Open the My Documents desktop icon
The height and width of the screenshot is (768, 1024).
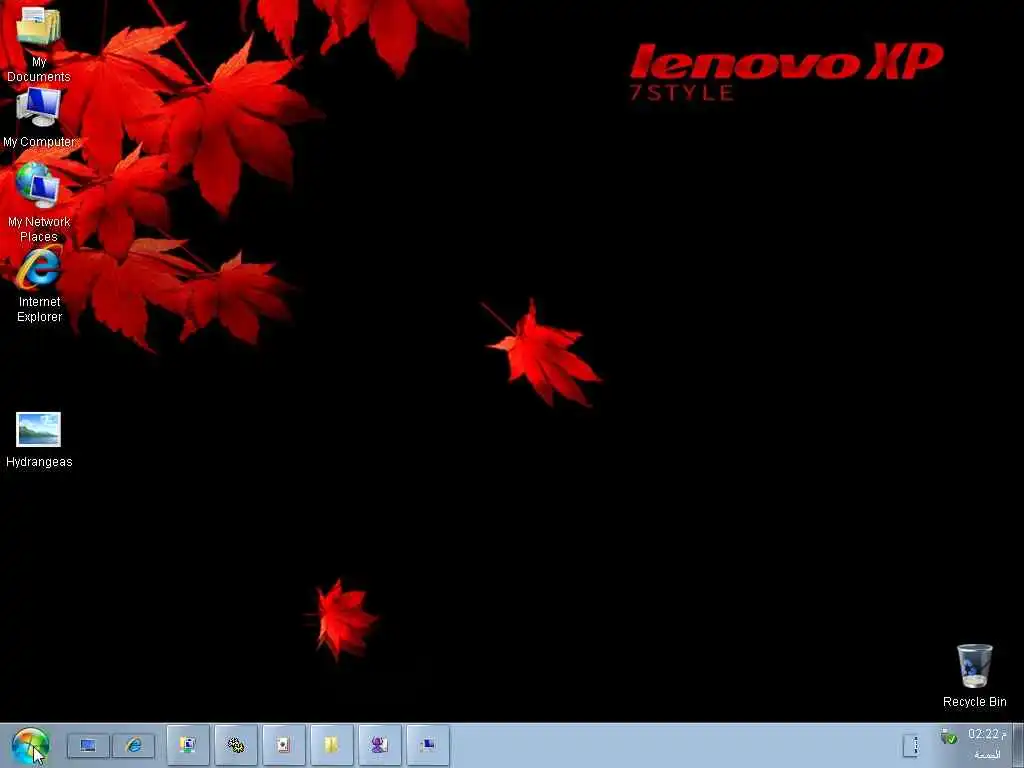coord(39,44)
